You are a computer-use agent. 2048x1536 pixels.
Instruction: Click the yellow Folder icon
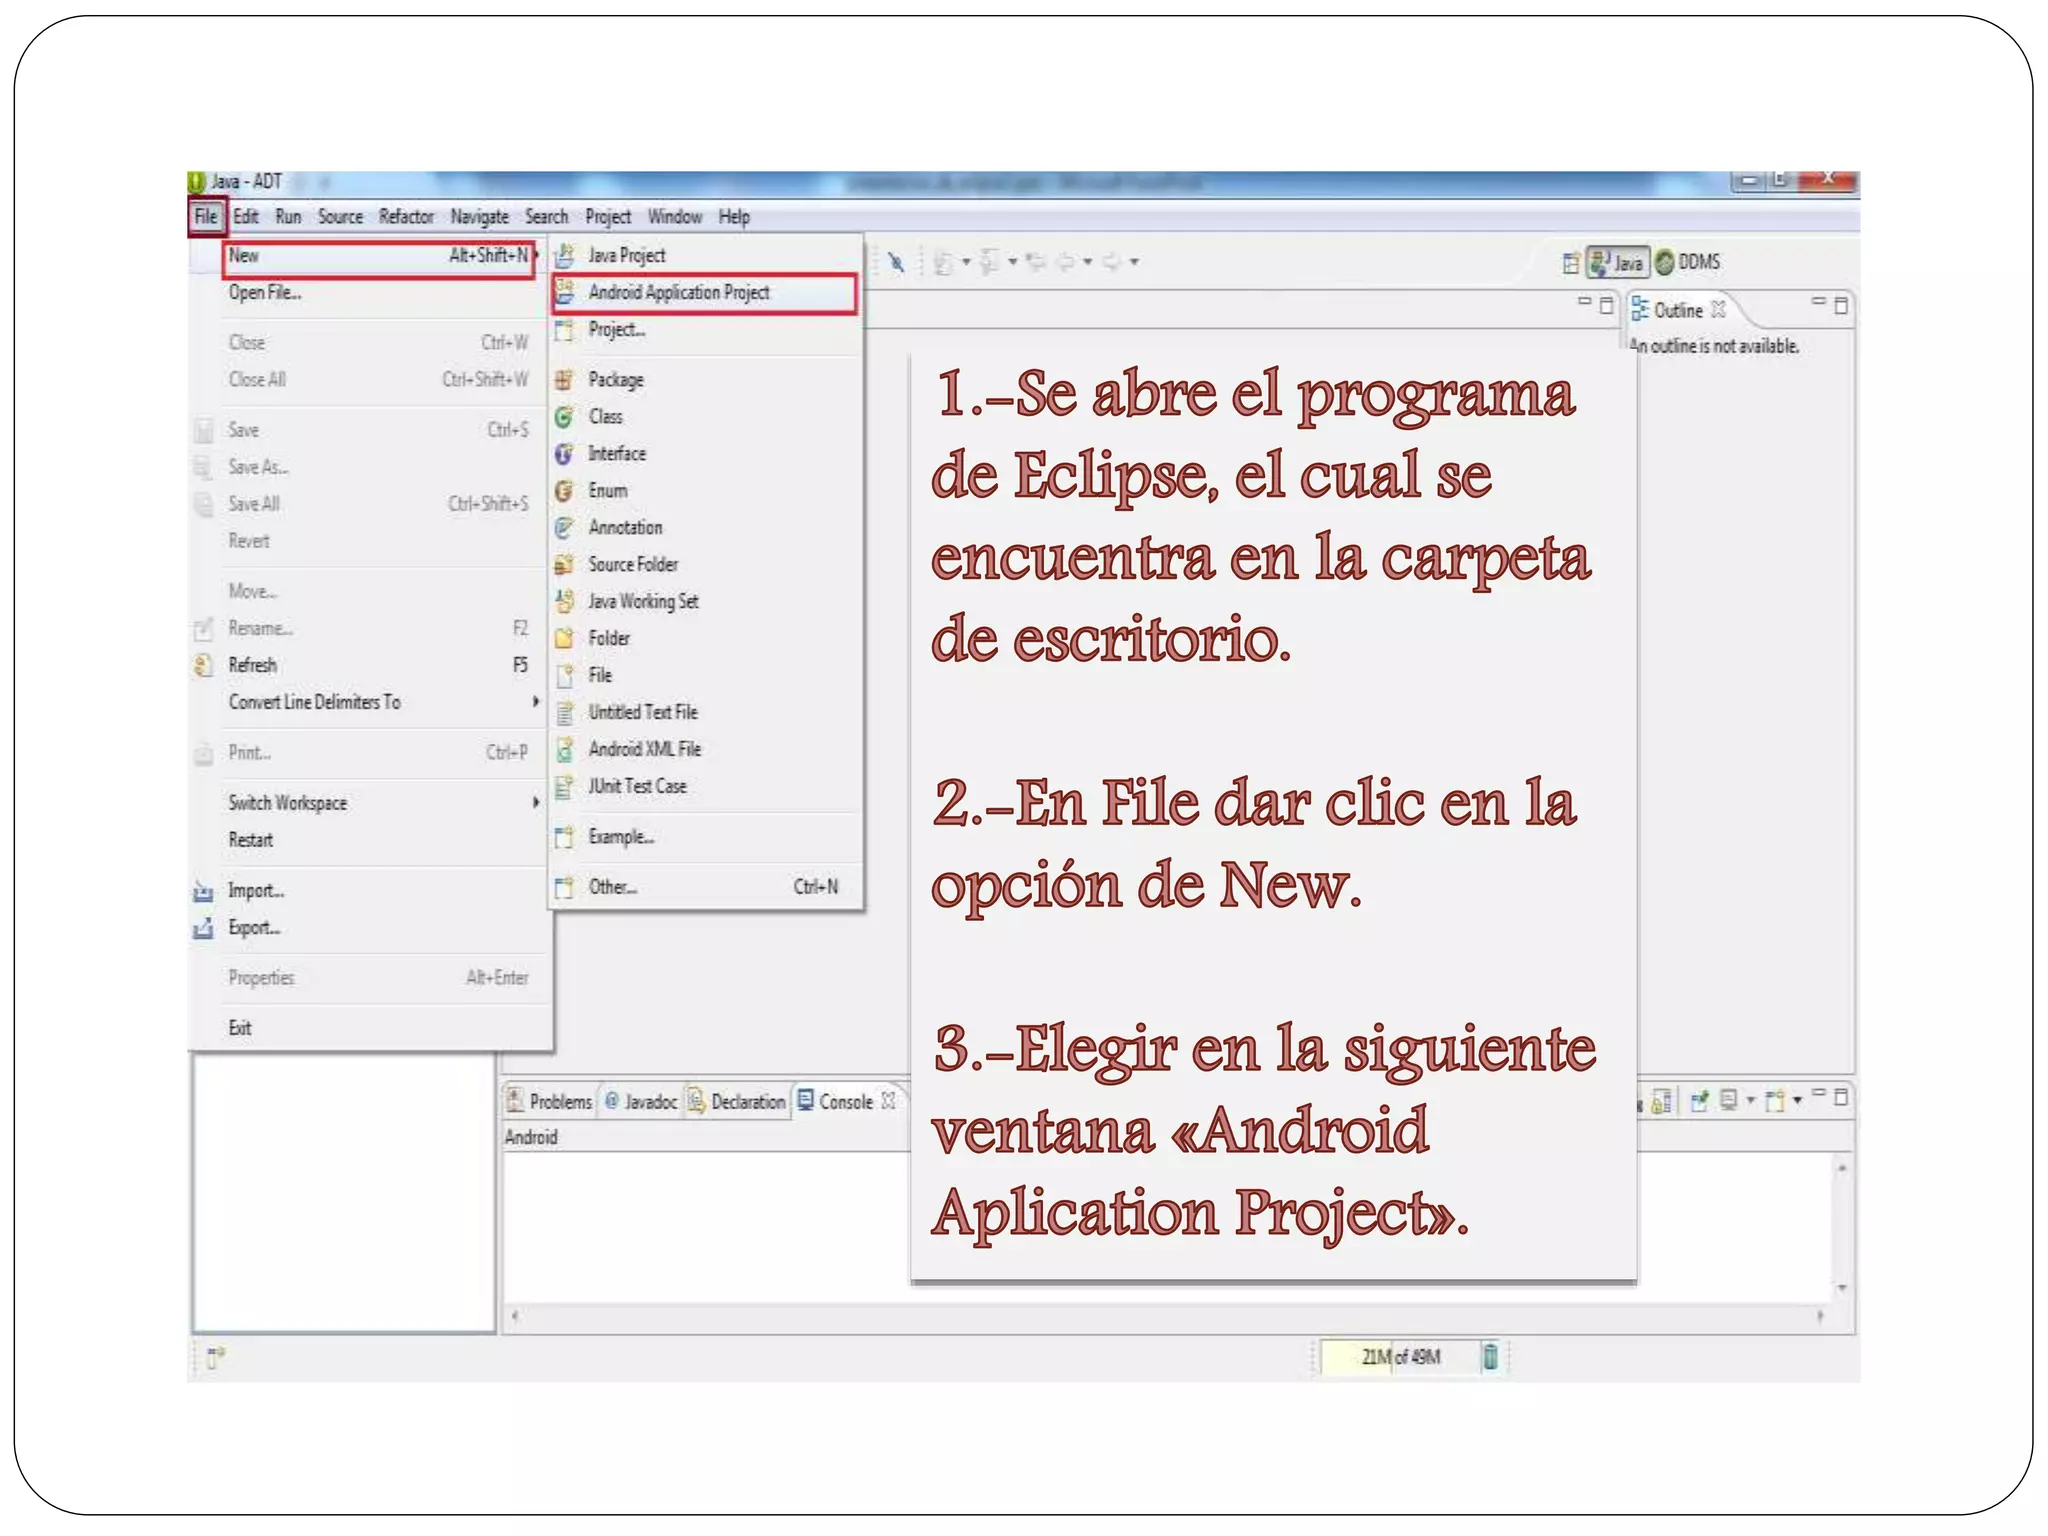click(x=565, y=639)
